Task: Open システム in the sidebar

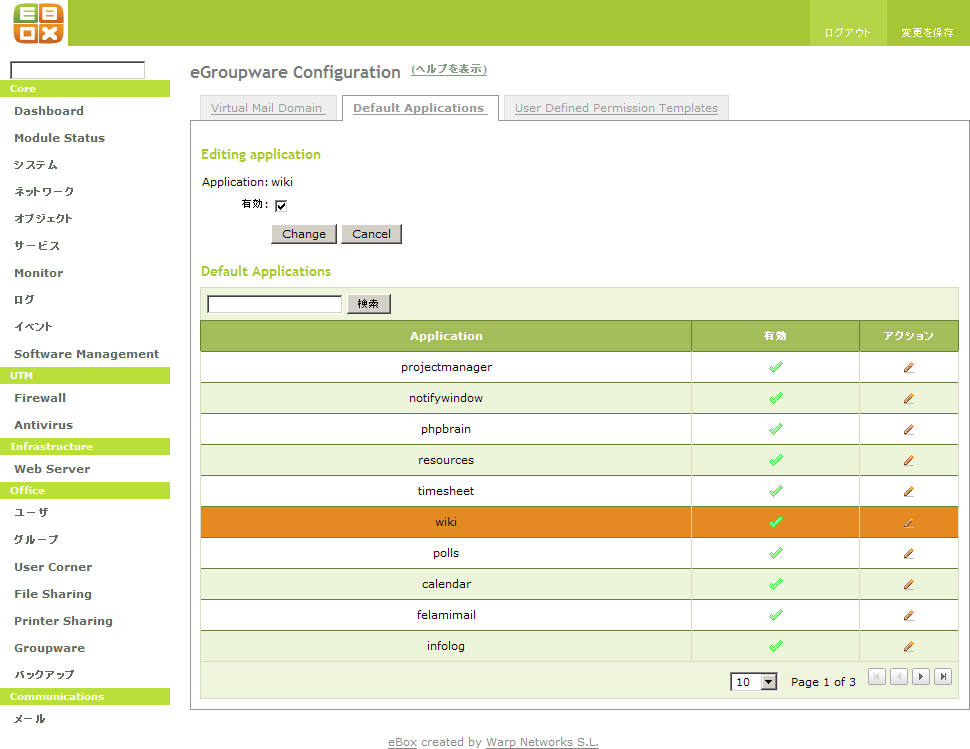Action: [x=35, y=165]
